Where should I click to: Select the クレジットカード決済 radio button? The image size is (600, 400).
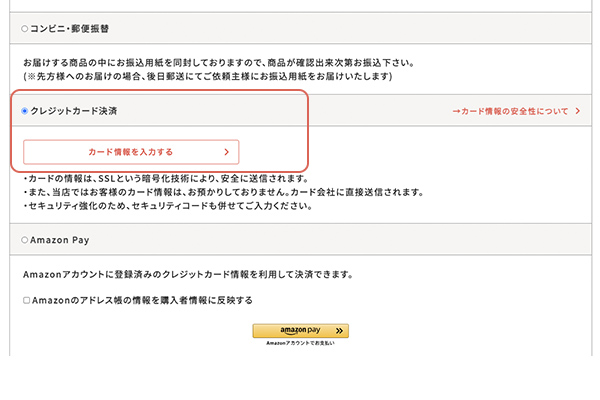(x=25, y=111)
